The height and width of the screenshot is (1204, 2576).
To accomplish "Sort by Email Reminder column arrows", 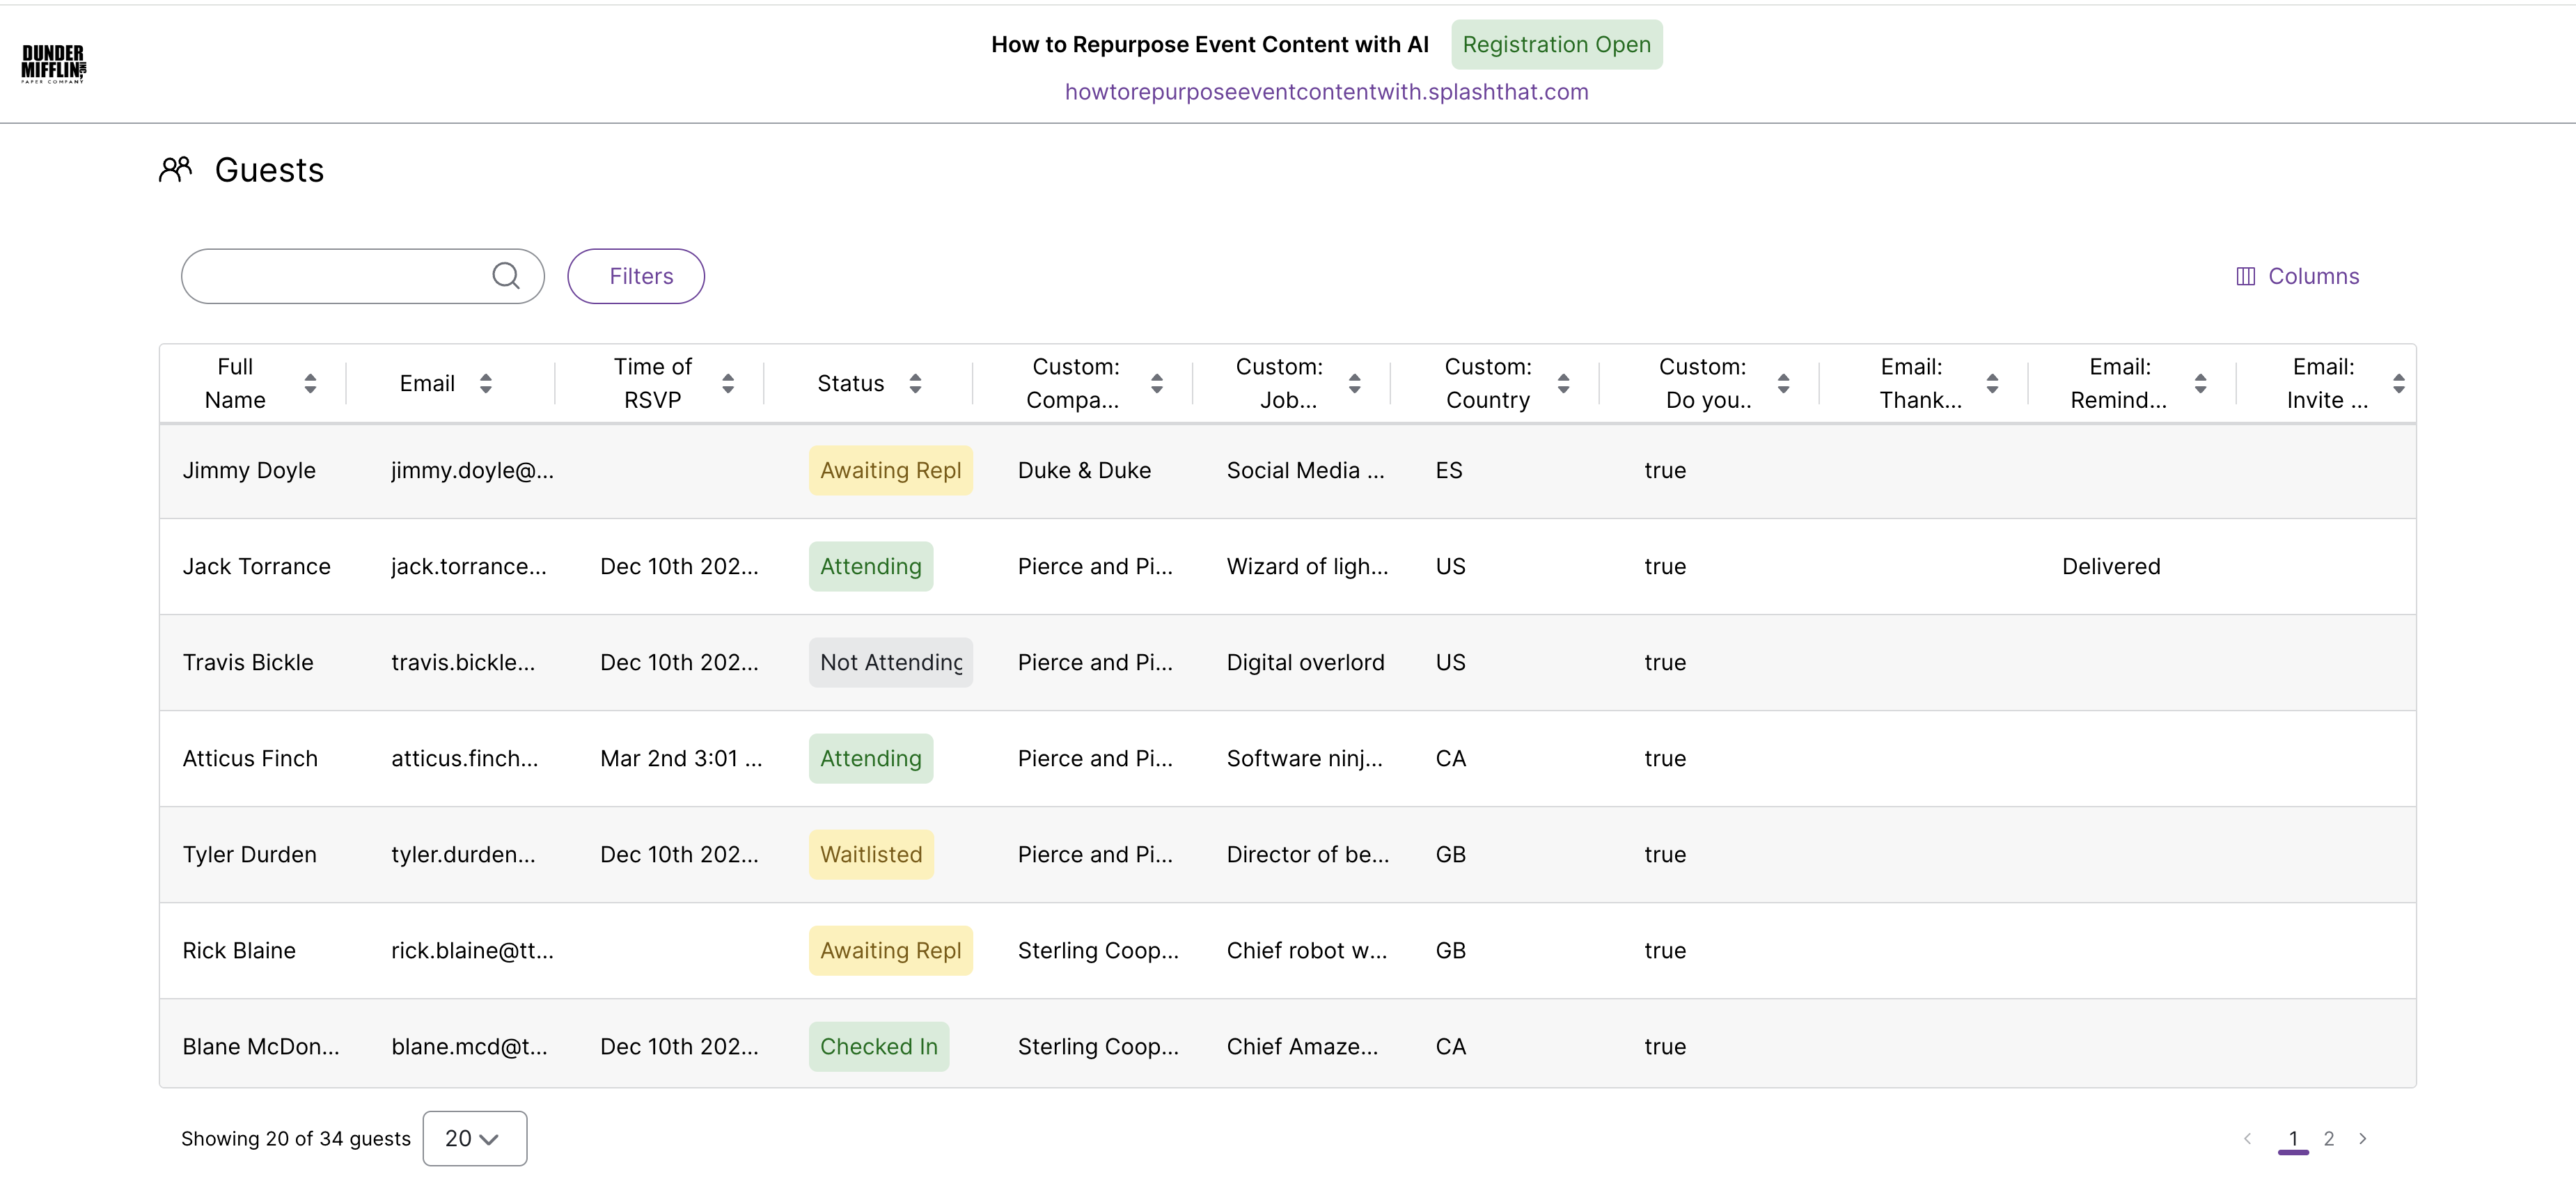I will [2200, 383].
